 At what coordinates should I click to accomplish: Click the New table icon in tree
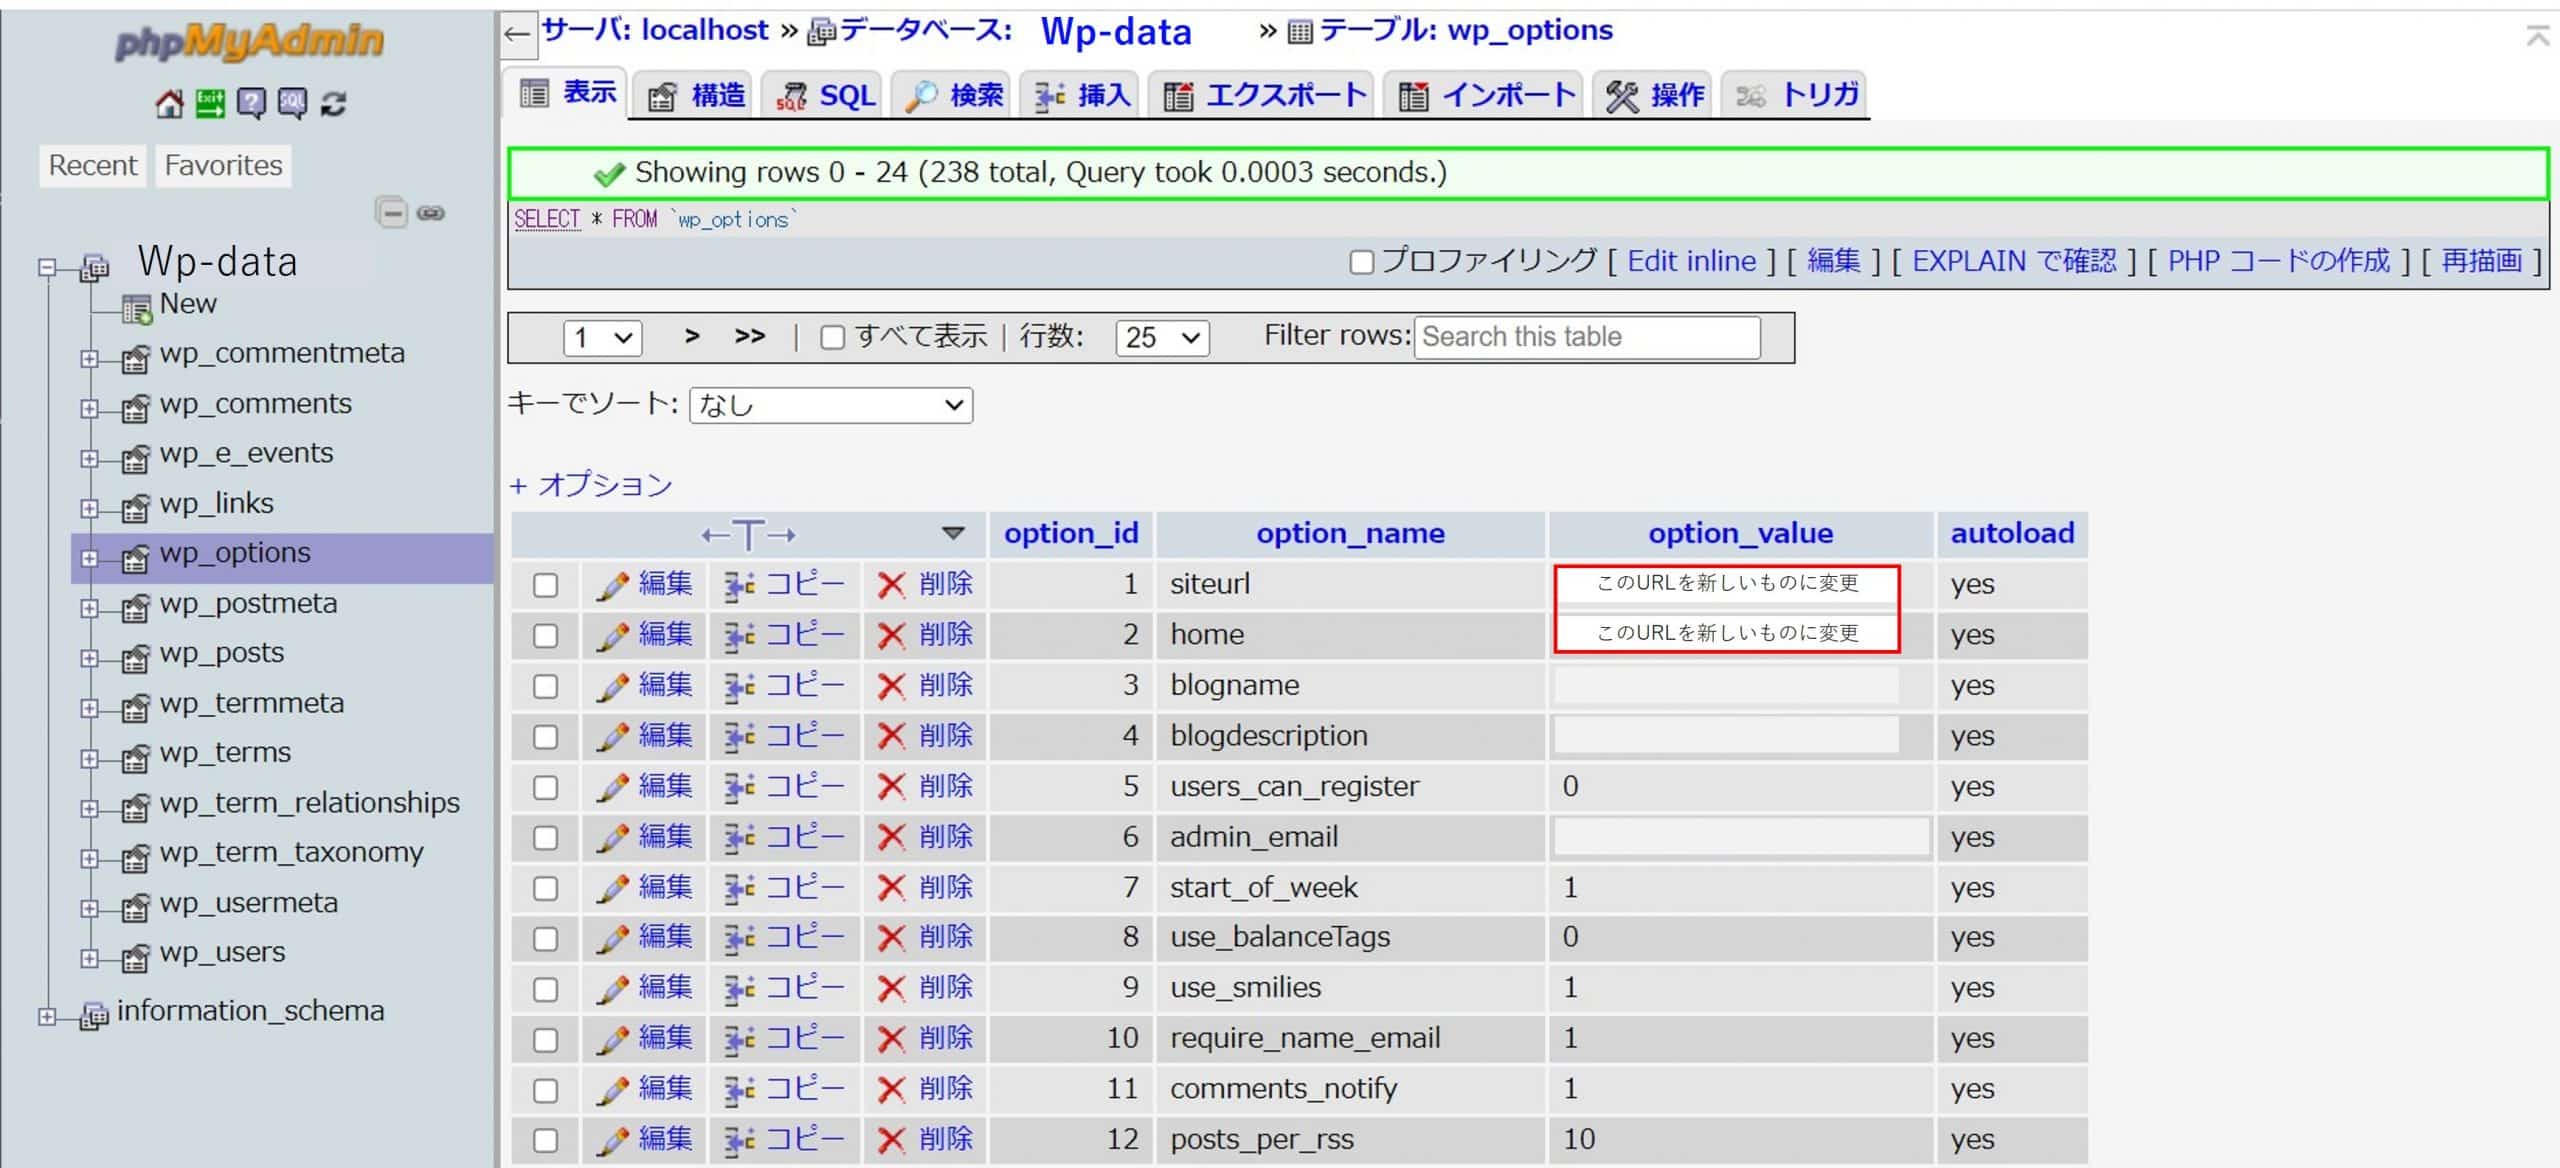pyautogui.click(x=136, y=309)
